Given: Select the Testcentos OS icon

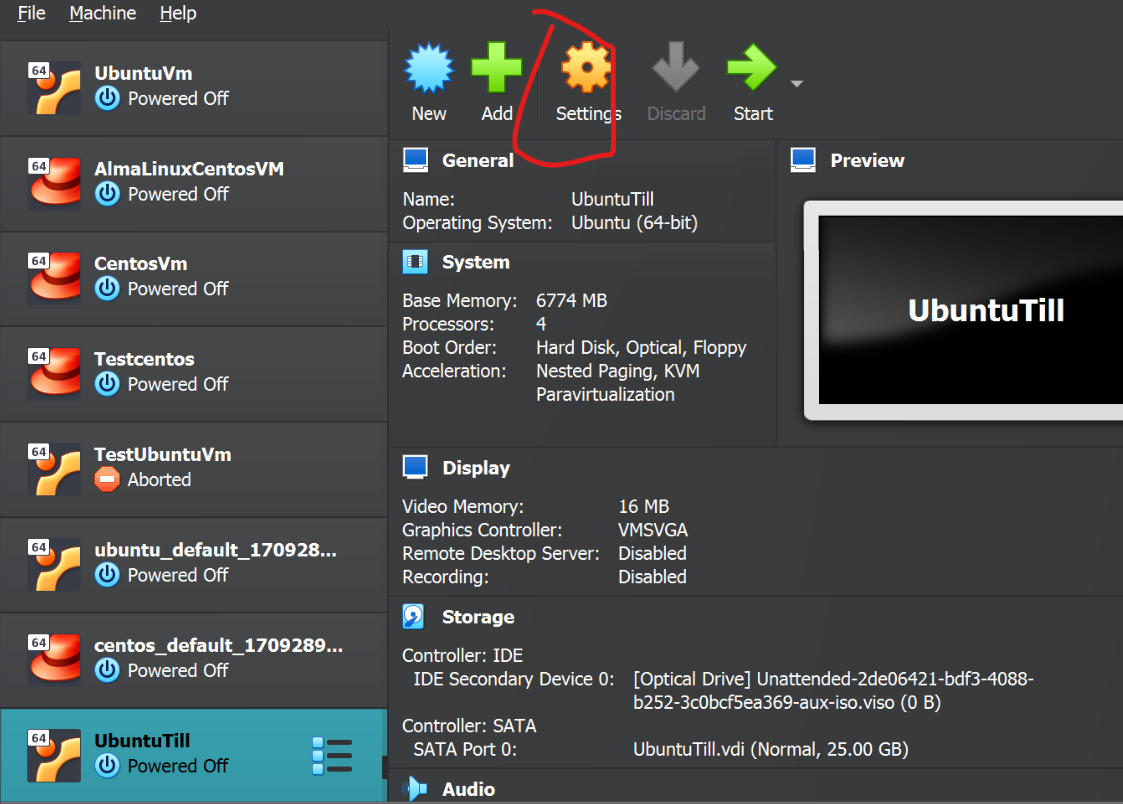Looking at the screenshot, I should (54, 373).
